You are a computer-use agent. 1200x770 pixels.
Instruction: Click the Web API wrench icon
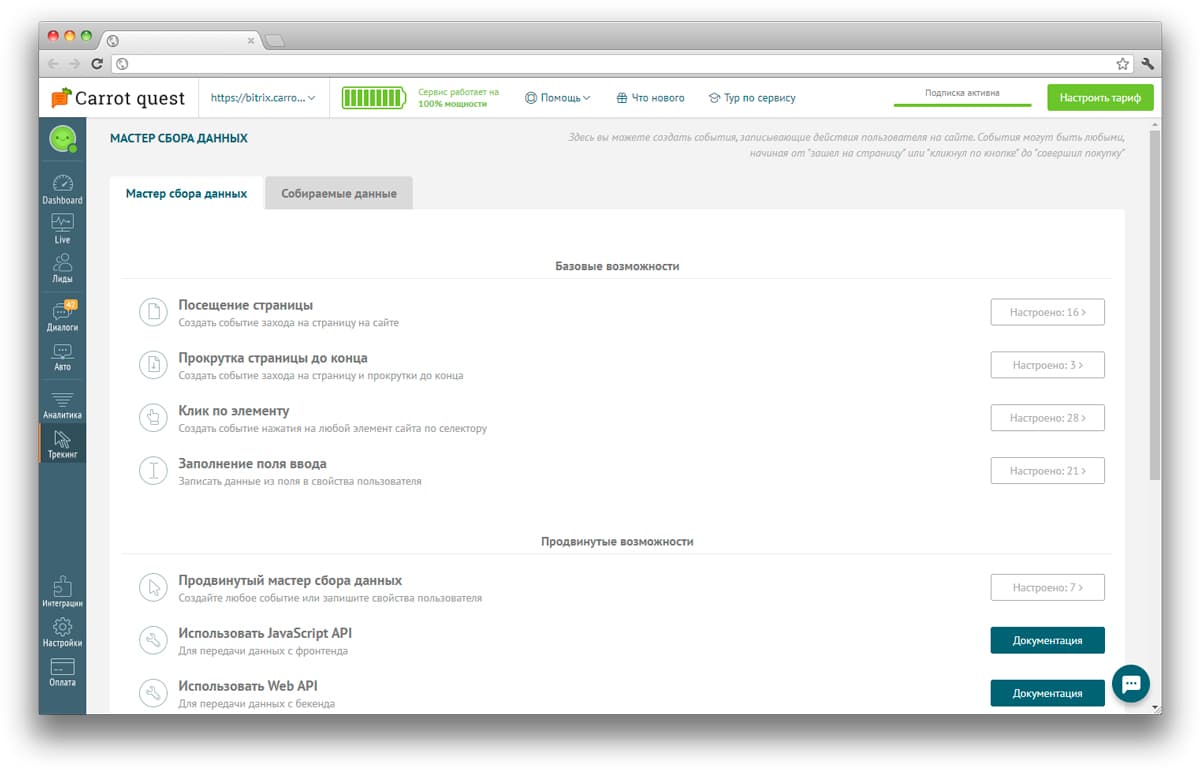[153, 694]
